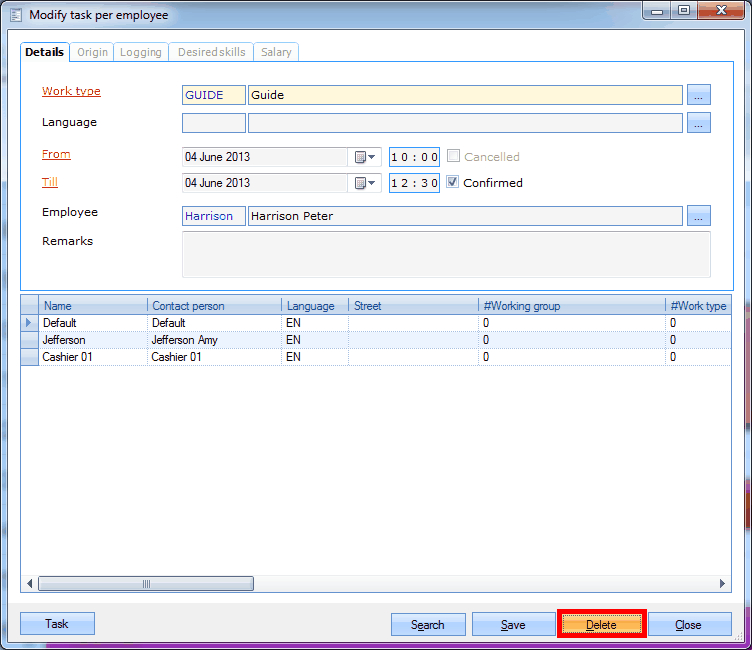Viewport: 752px width, 650px height.
Task: Untick the Confirmed checkbox
Action: point(453,182)
